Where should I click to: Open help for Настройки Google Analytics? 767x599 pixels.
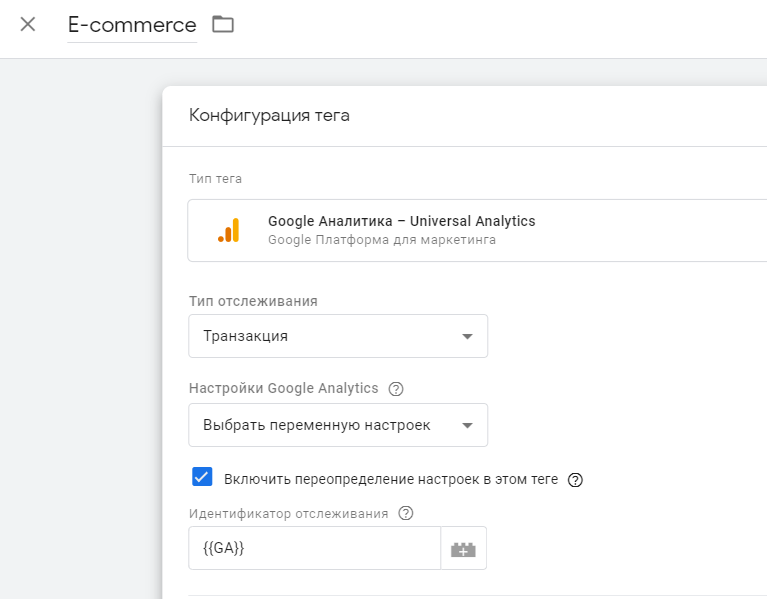coord(396,389)
